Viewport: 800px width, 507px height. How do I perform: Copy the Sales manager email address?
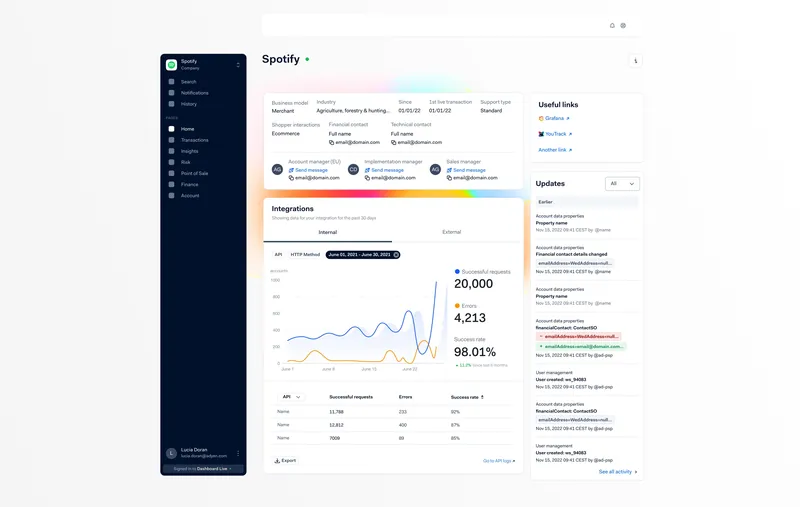pos(449,178)
